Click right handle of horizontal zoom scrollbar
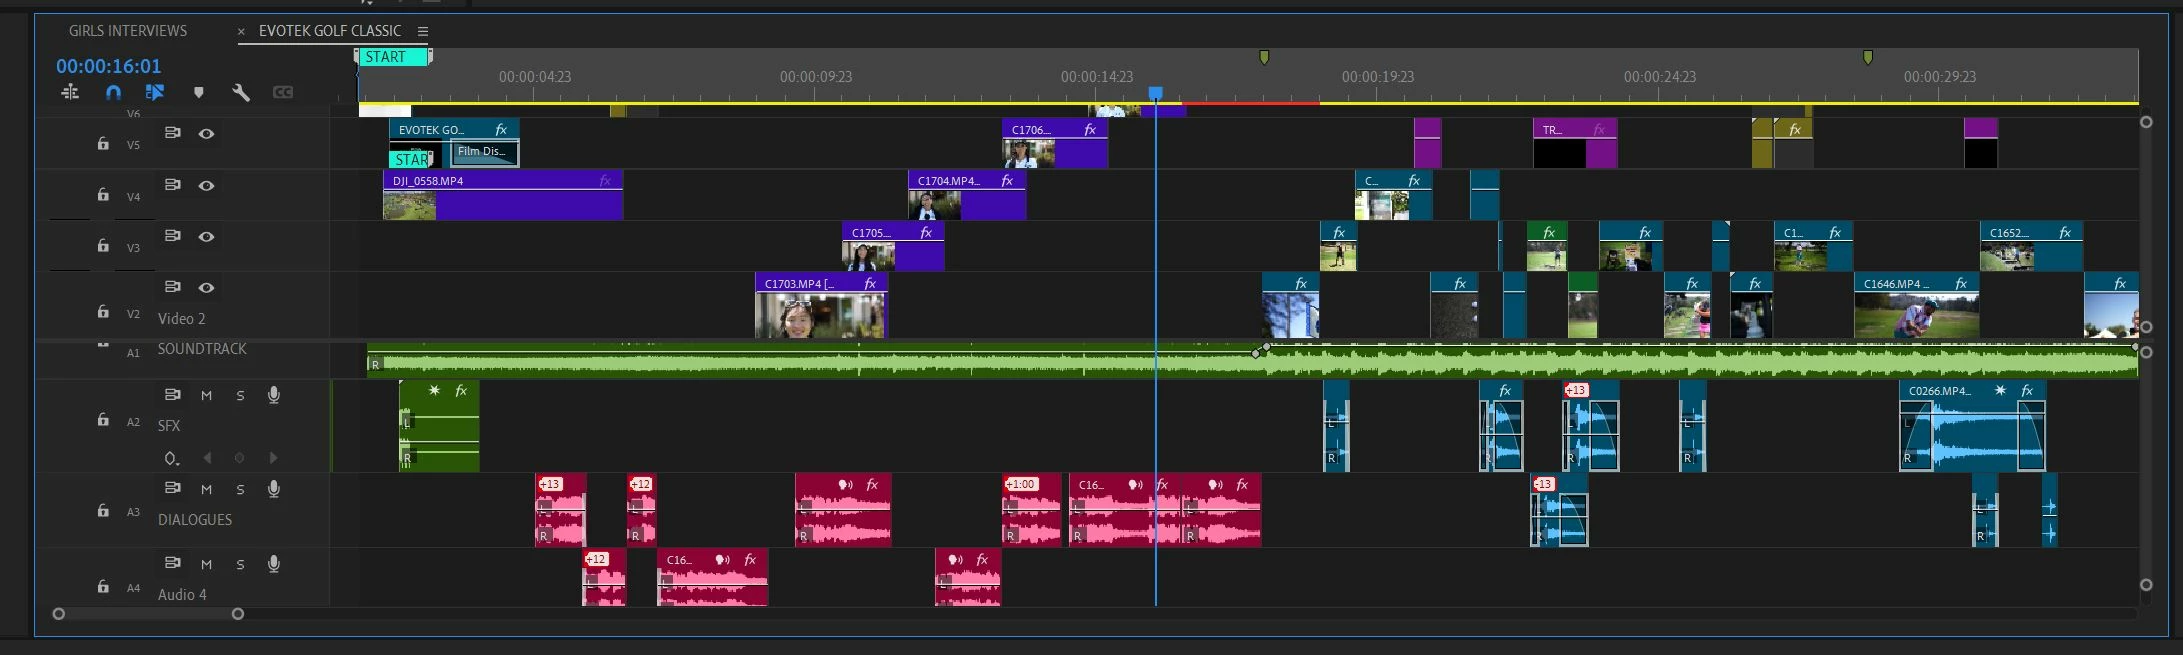Viewport: 2183px width, 655px height. point(238,614)
